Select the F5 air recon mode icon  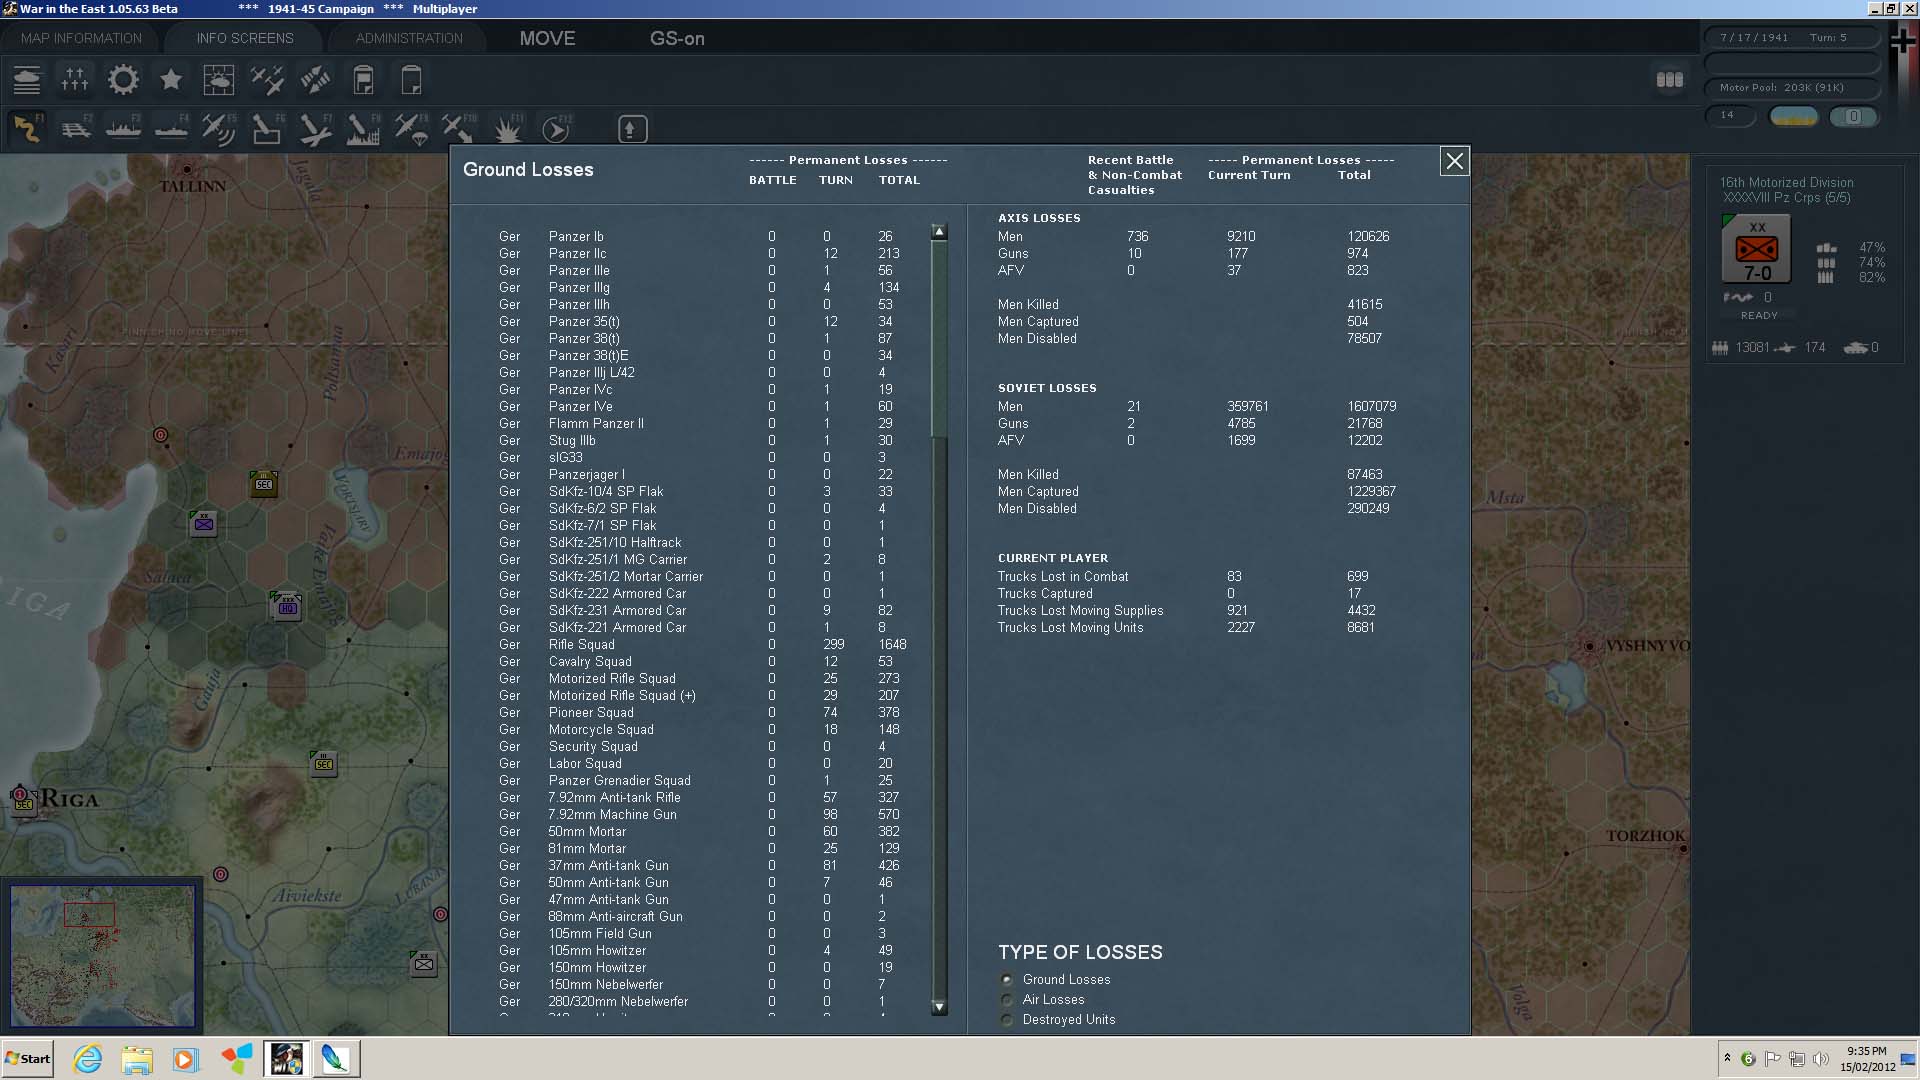[219, 129]
